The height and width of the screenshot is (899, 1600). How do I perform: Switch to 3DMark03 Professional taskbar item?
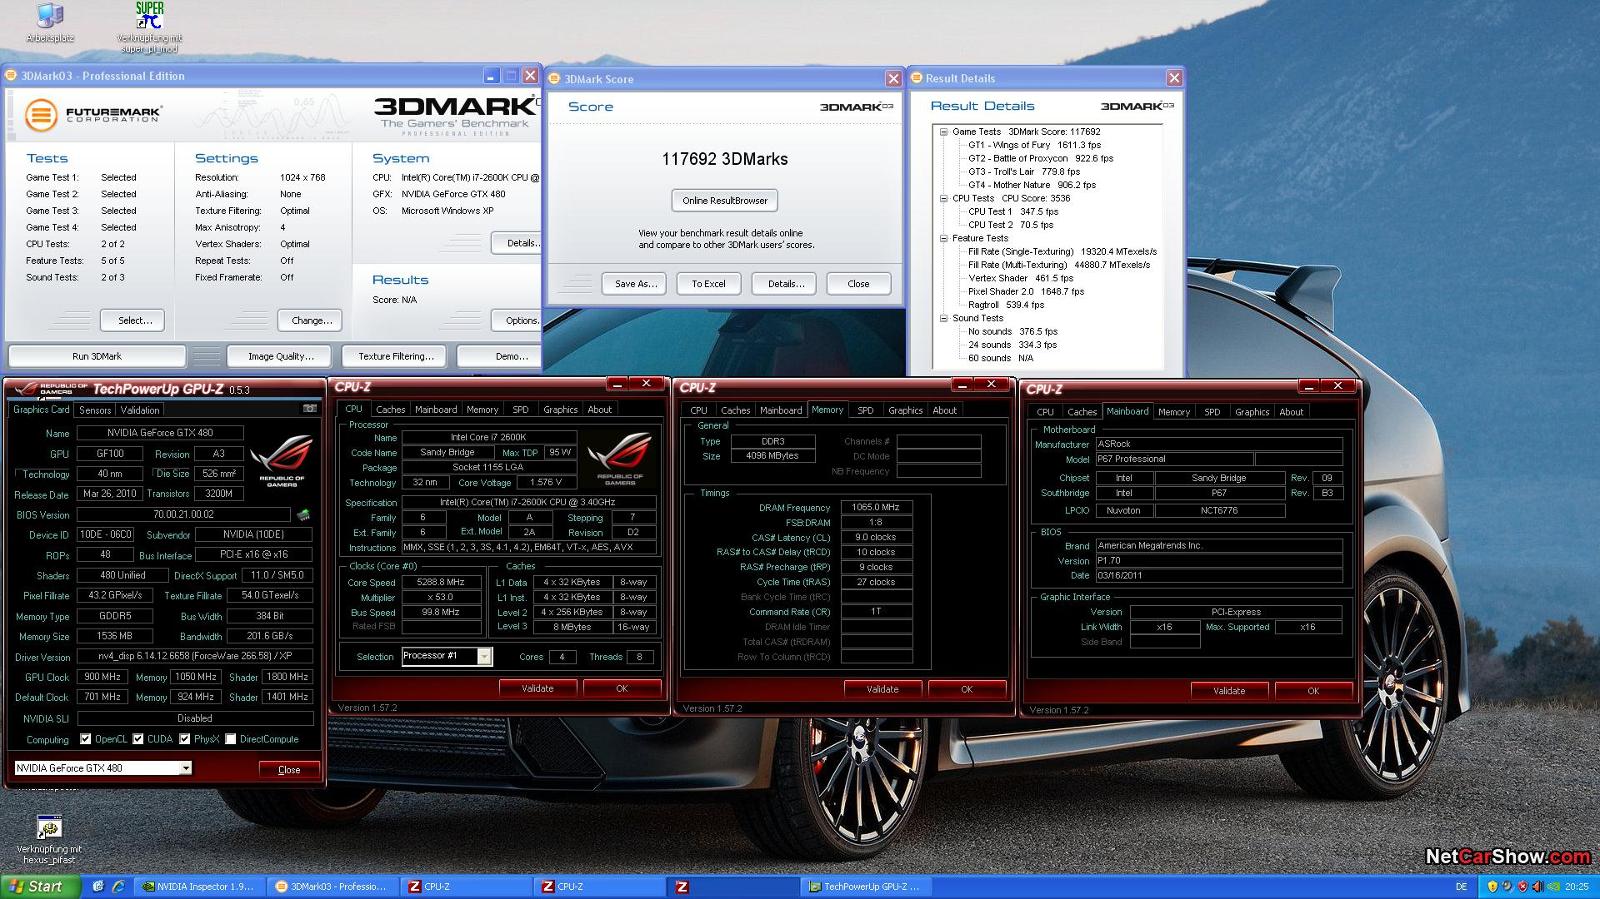331,886
